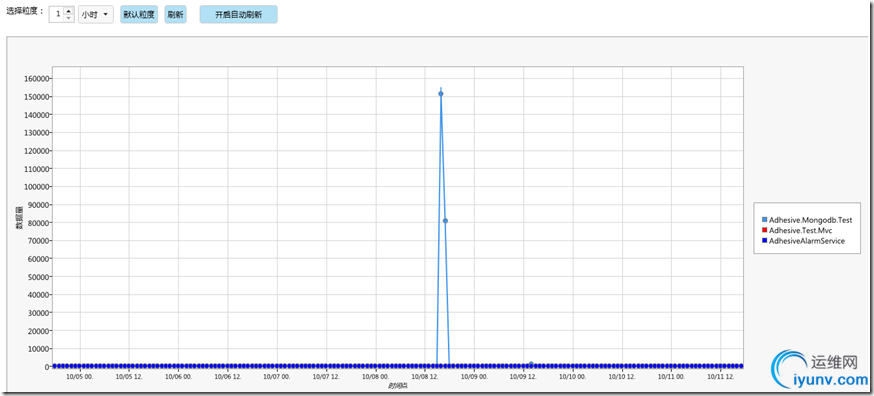Click the 选择粒度 label
The image size is (874, 396).
pos(25,11)
